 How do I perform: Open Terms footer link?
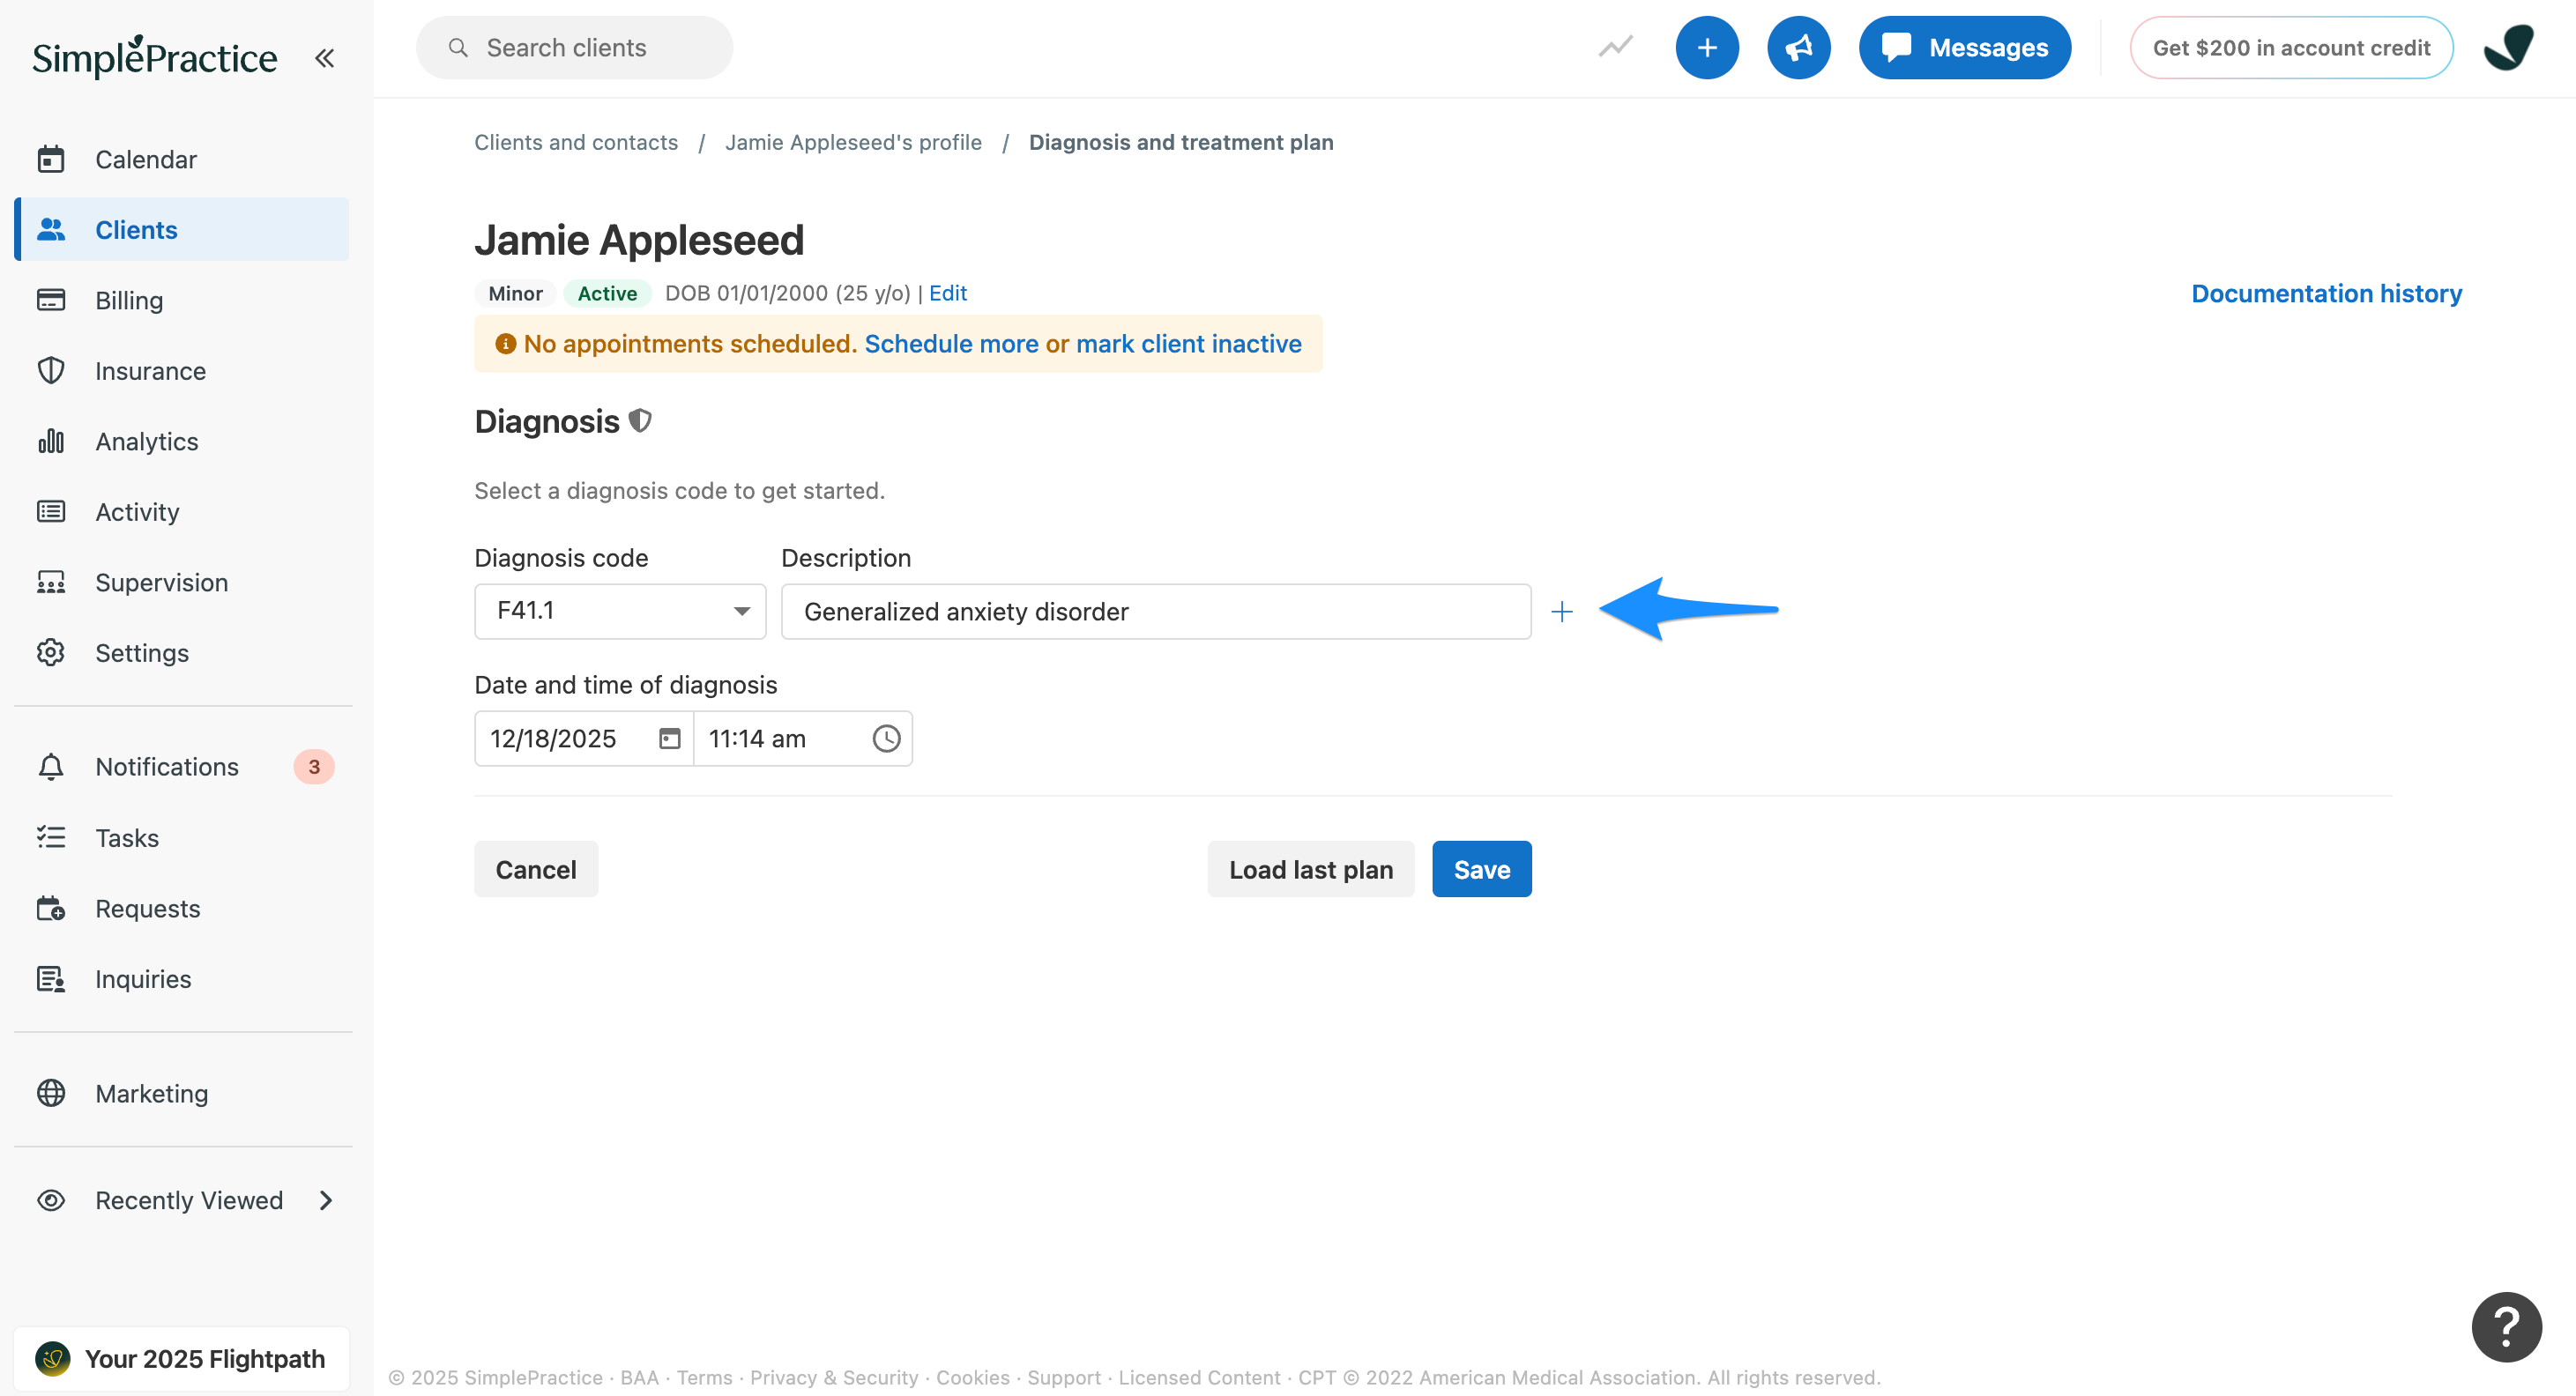[705, 1377]
